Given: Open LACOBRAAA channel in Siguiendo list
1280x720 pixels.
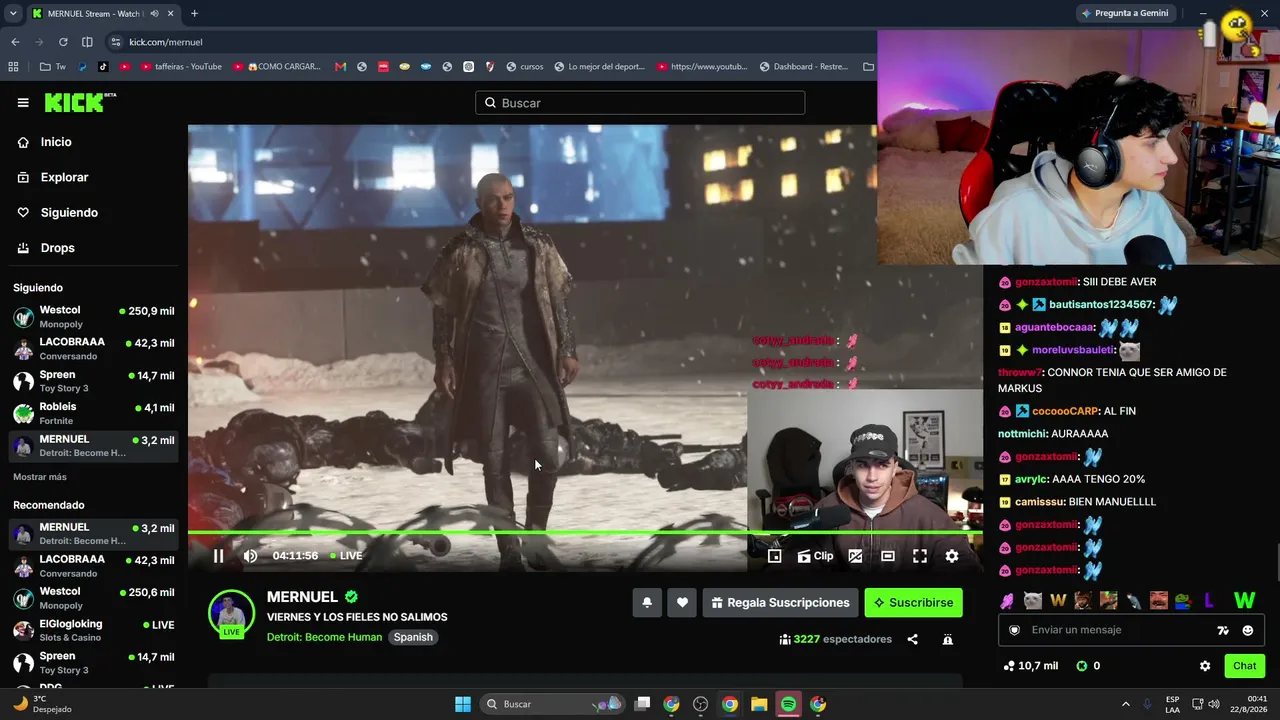Looking at the screenshot, I should [94, 349].
